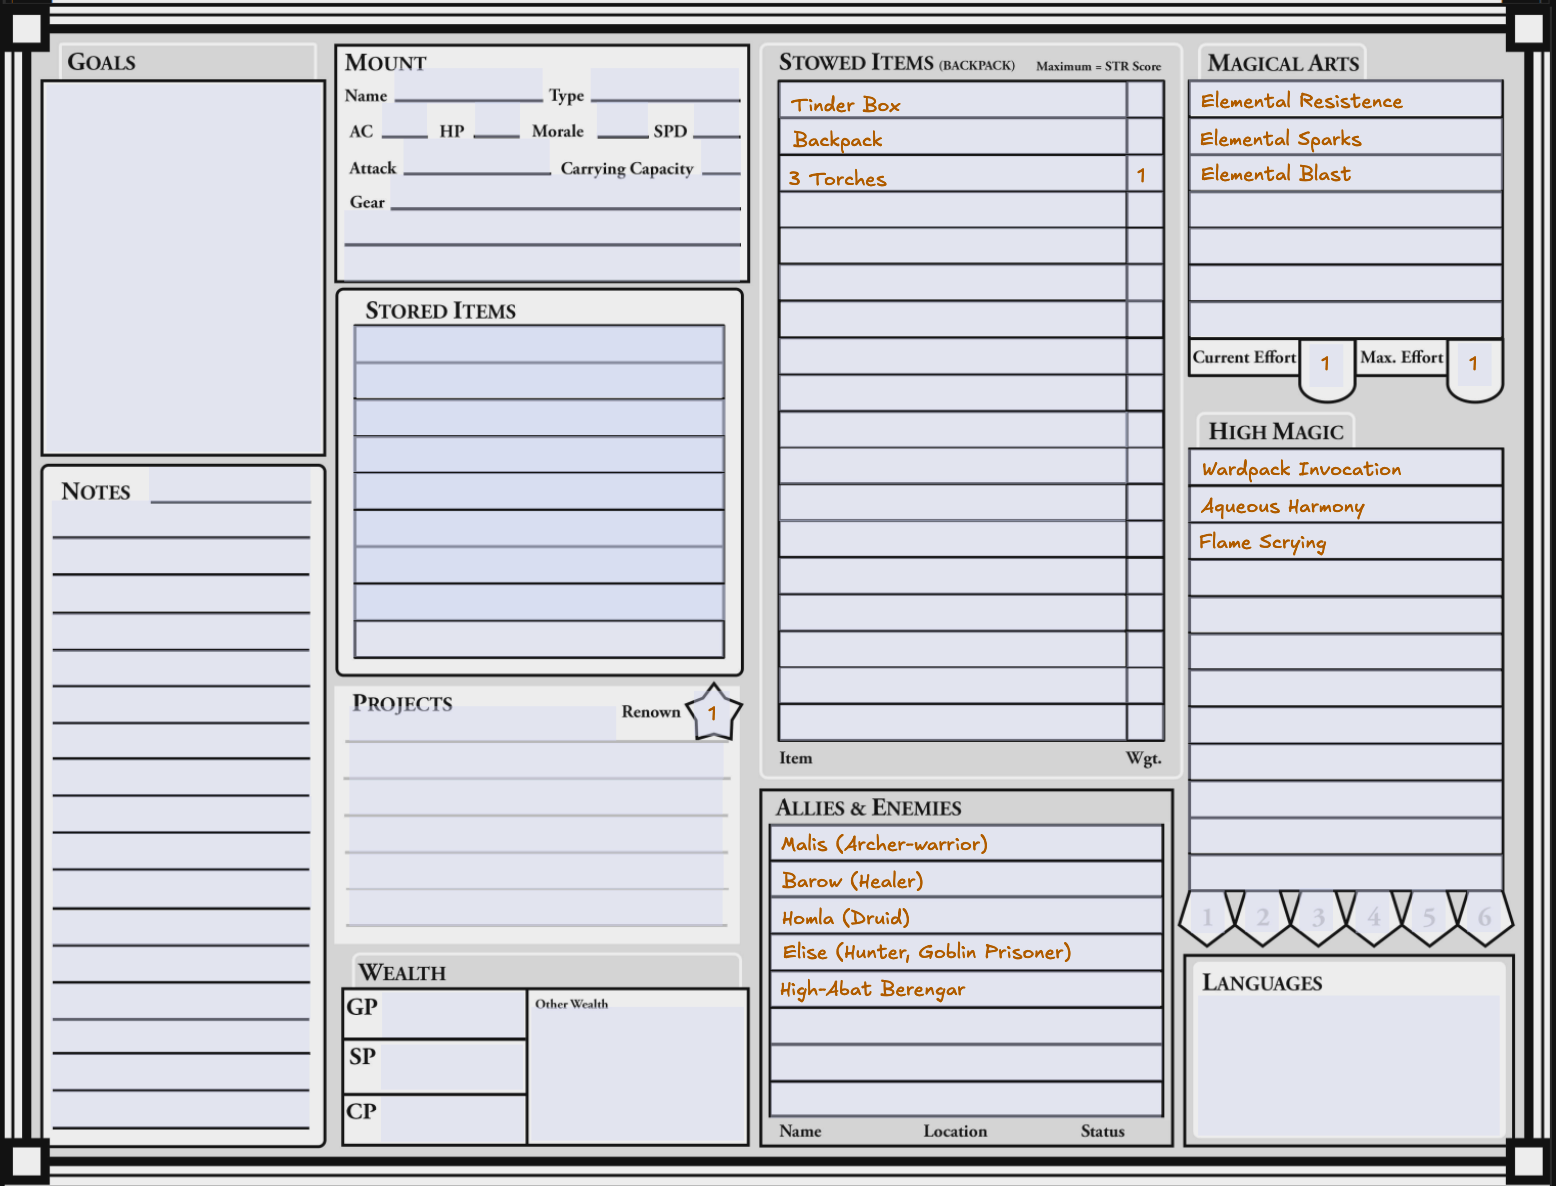Click the 3 Torches weight cell
This screenshot has height=1186, width=1556.
(x=1144, y=175)
